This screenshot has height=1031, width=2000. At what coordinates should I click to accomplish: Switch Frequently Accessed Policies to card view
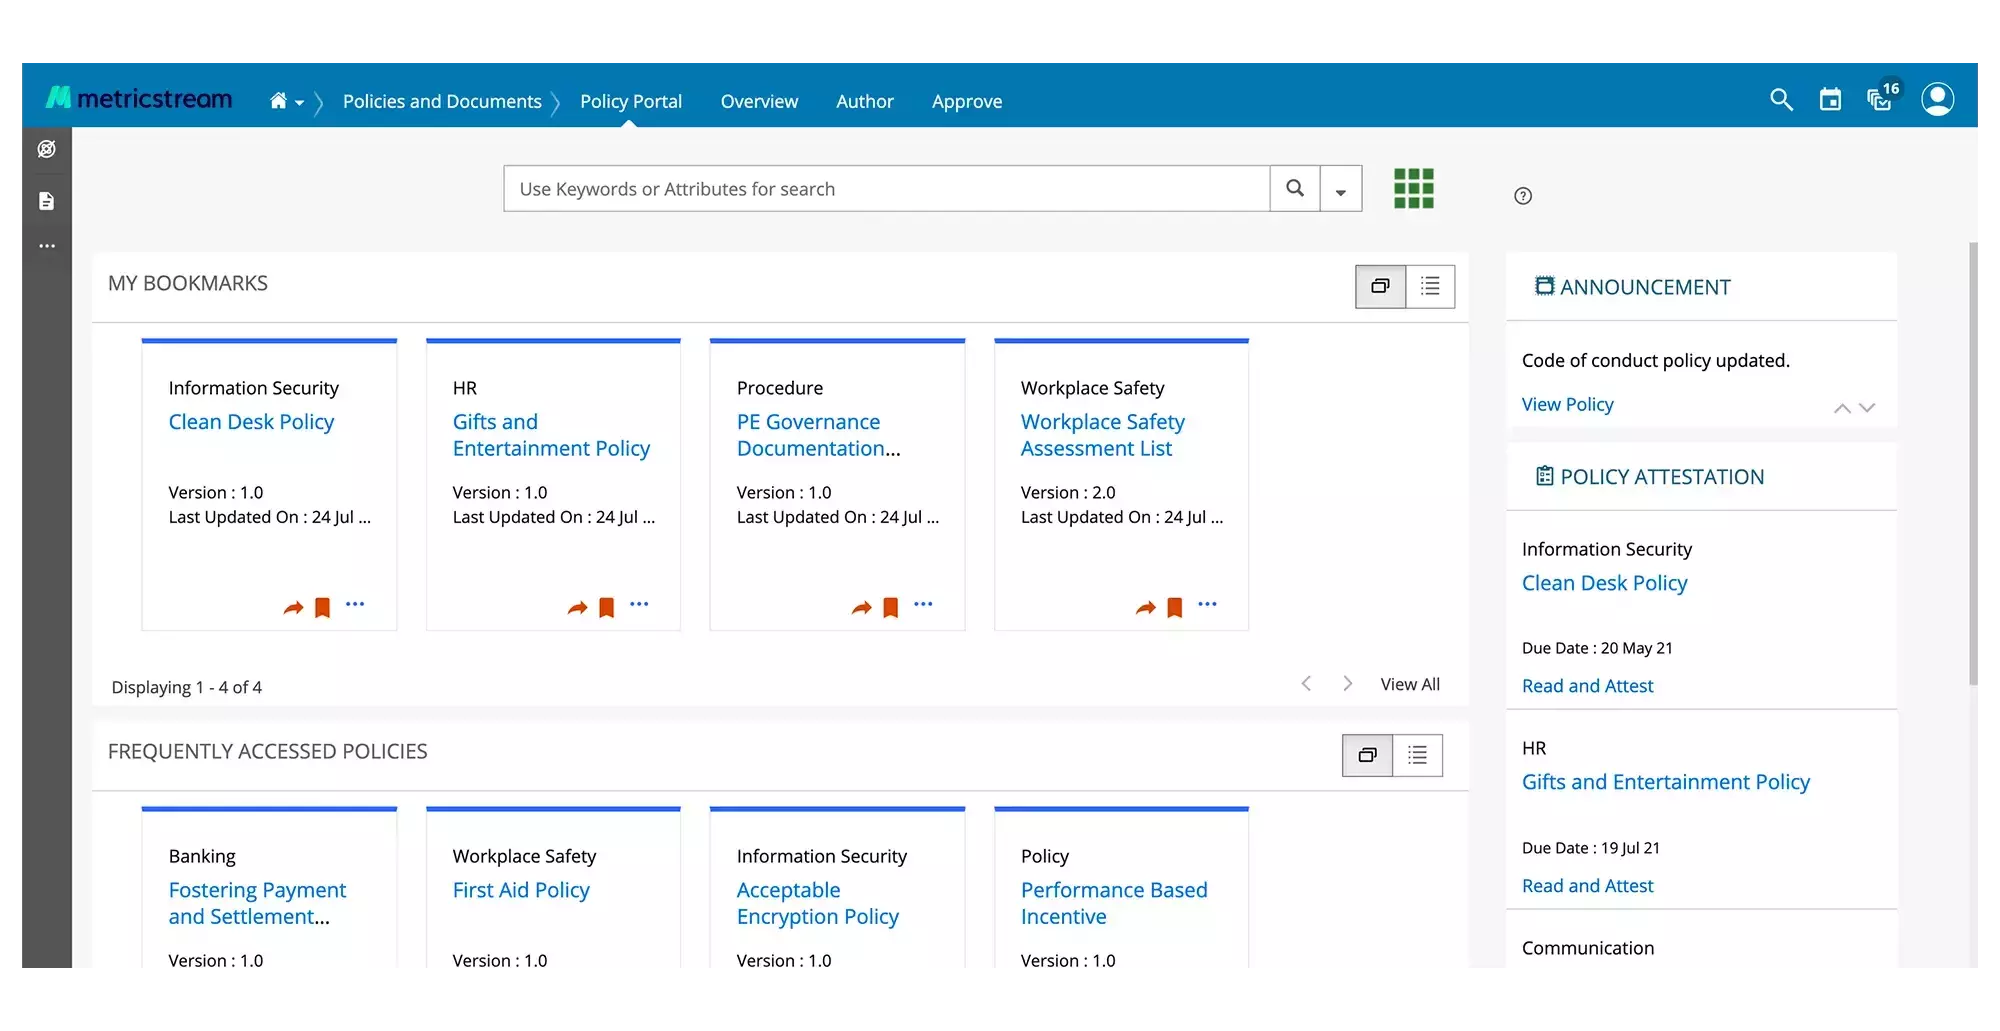(x=1367, y=755)
